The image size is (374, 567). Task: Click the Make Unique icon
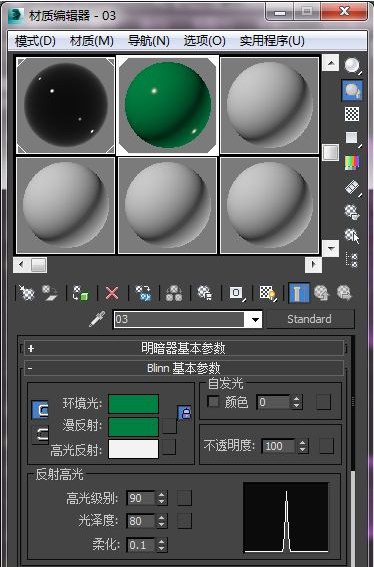[174, 293]
